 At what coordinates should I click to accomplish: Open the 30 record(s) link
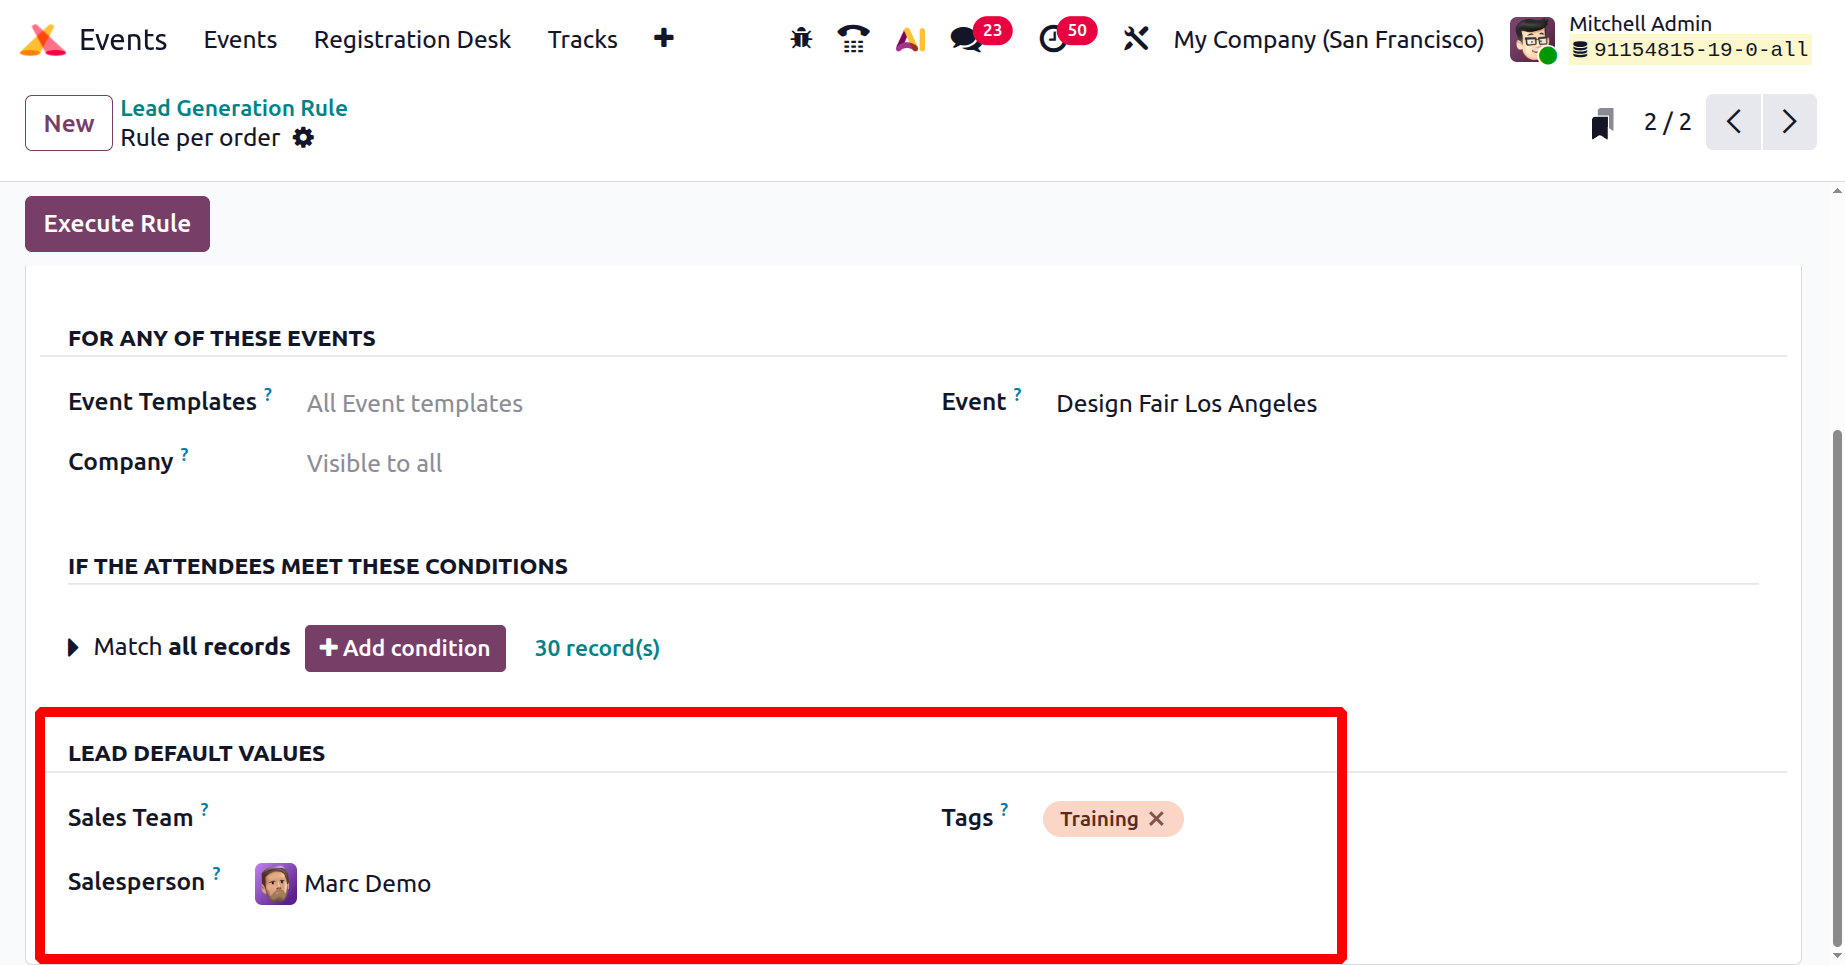click(x=597, y=648)
